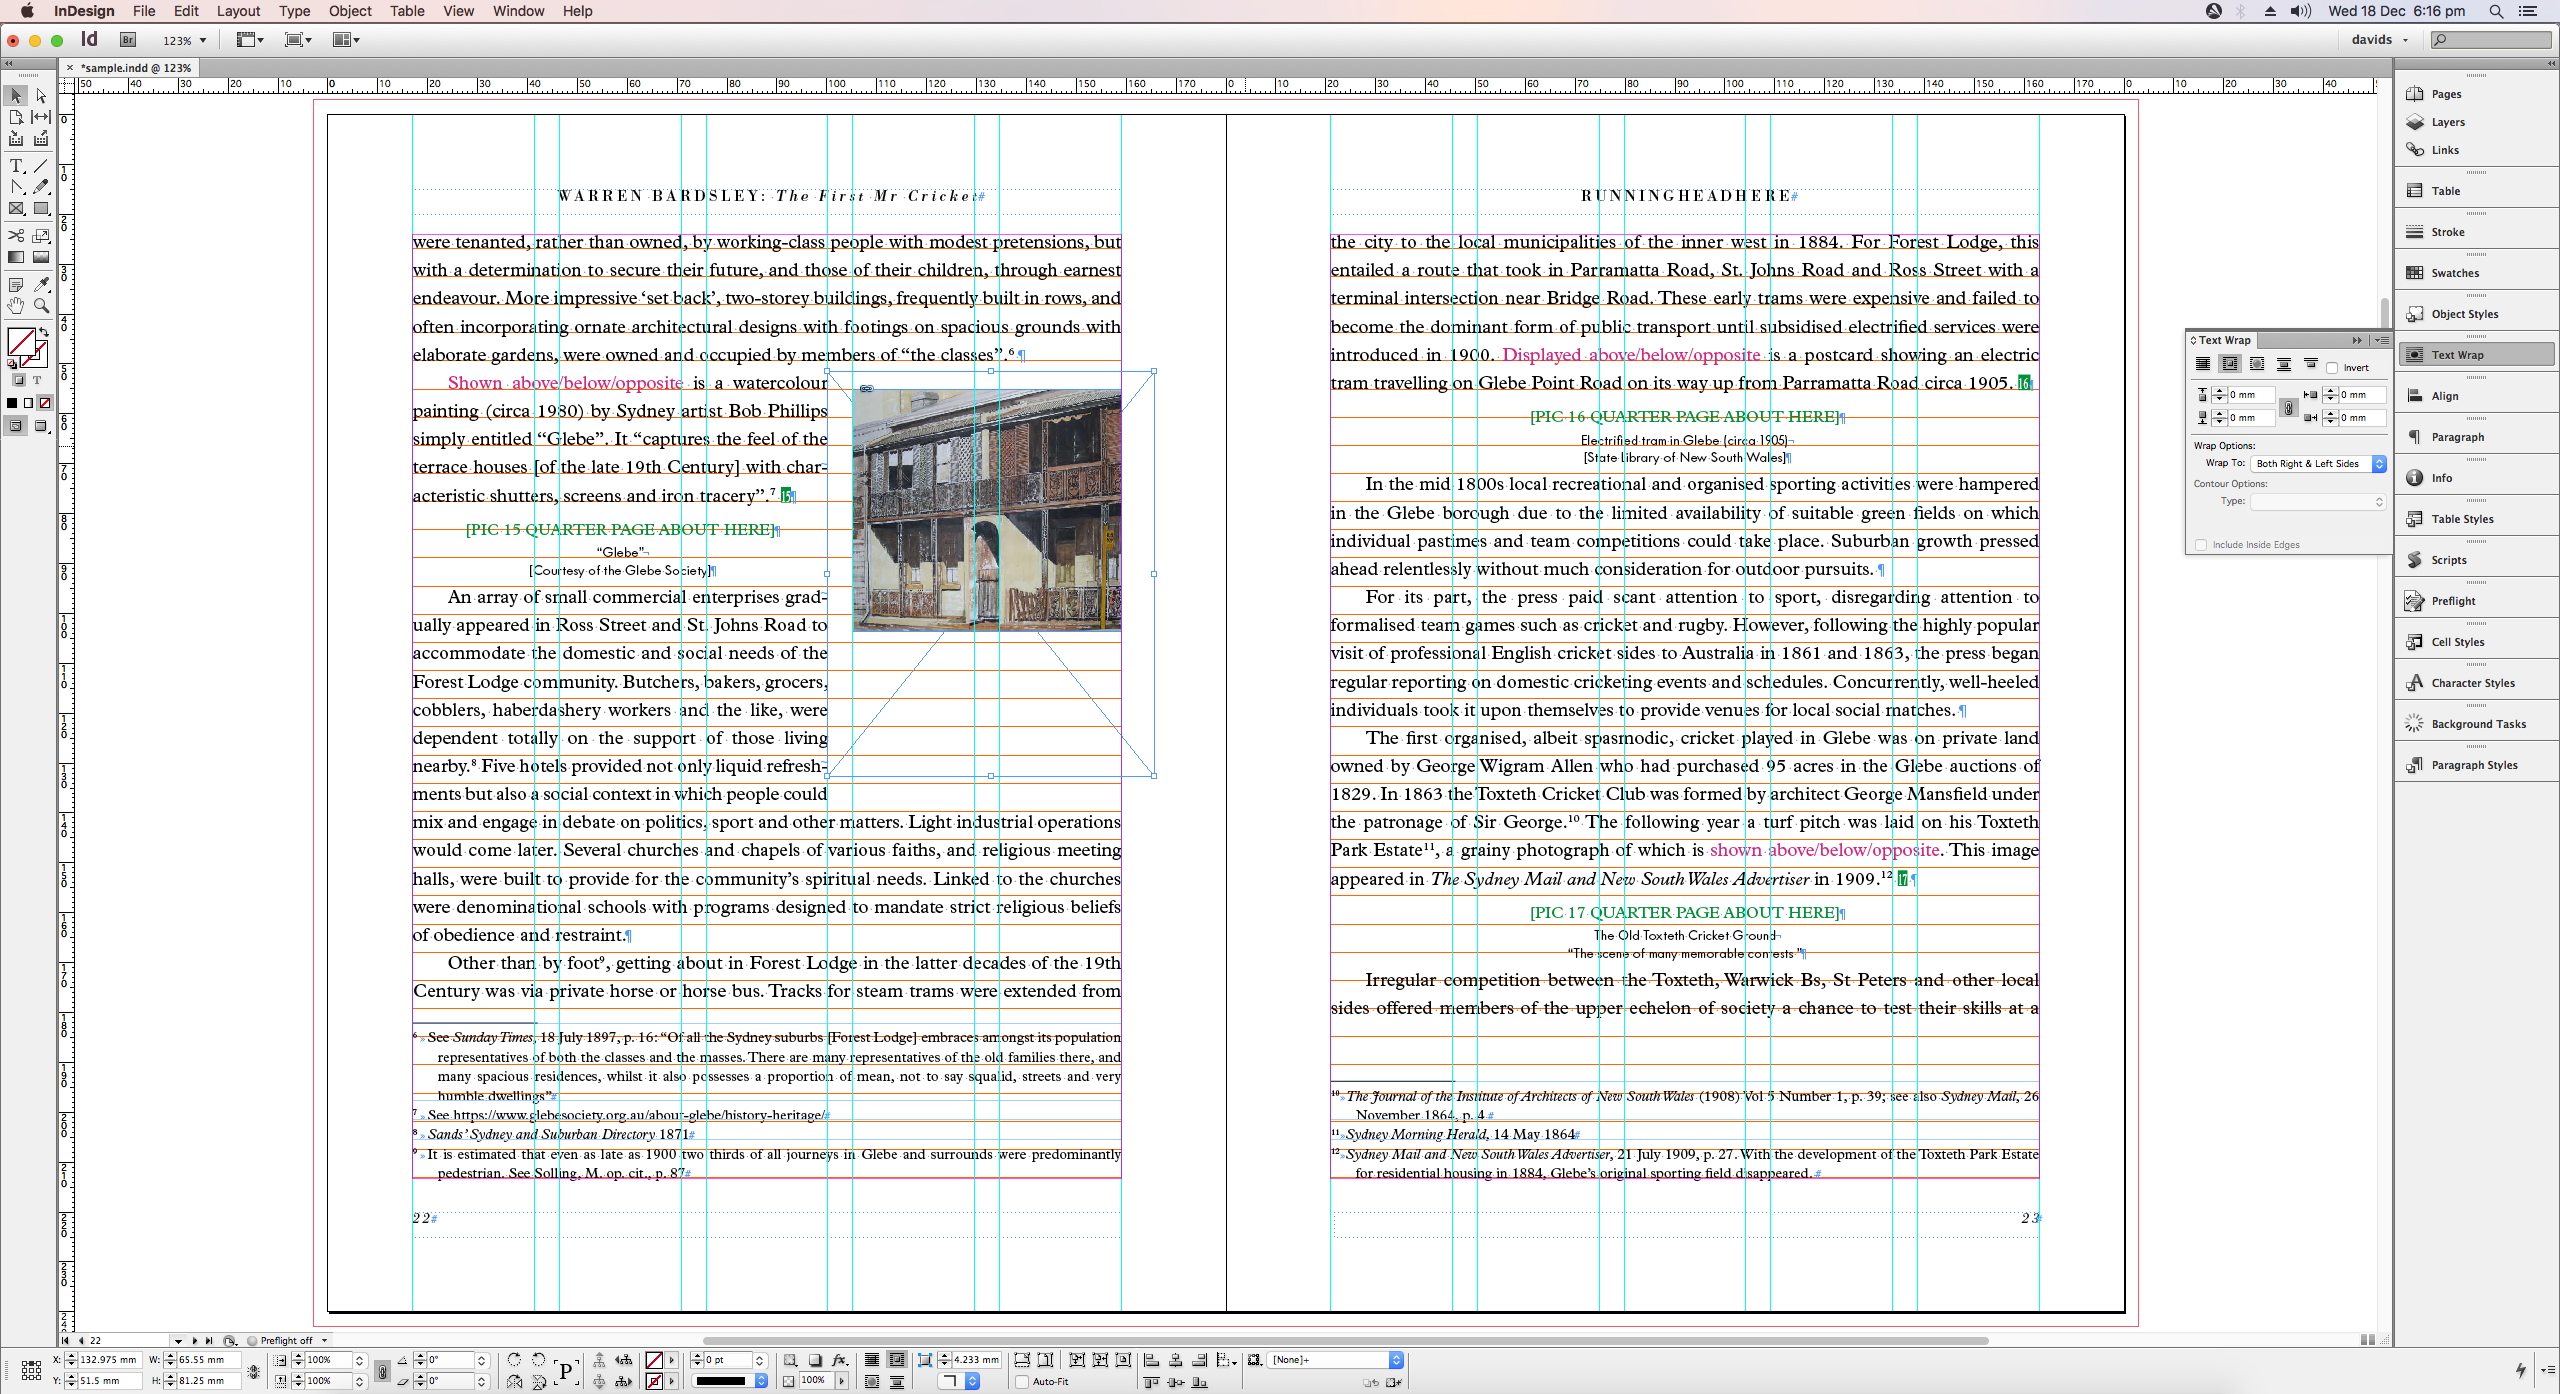This screenshot has width=2560, height=1394.
Task: Open the Paragraph Styles panel
Action: pos(2474,765)
